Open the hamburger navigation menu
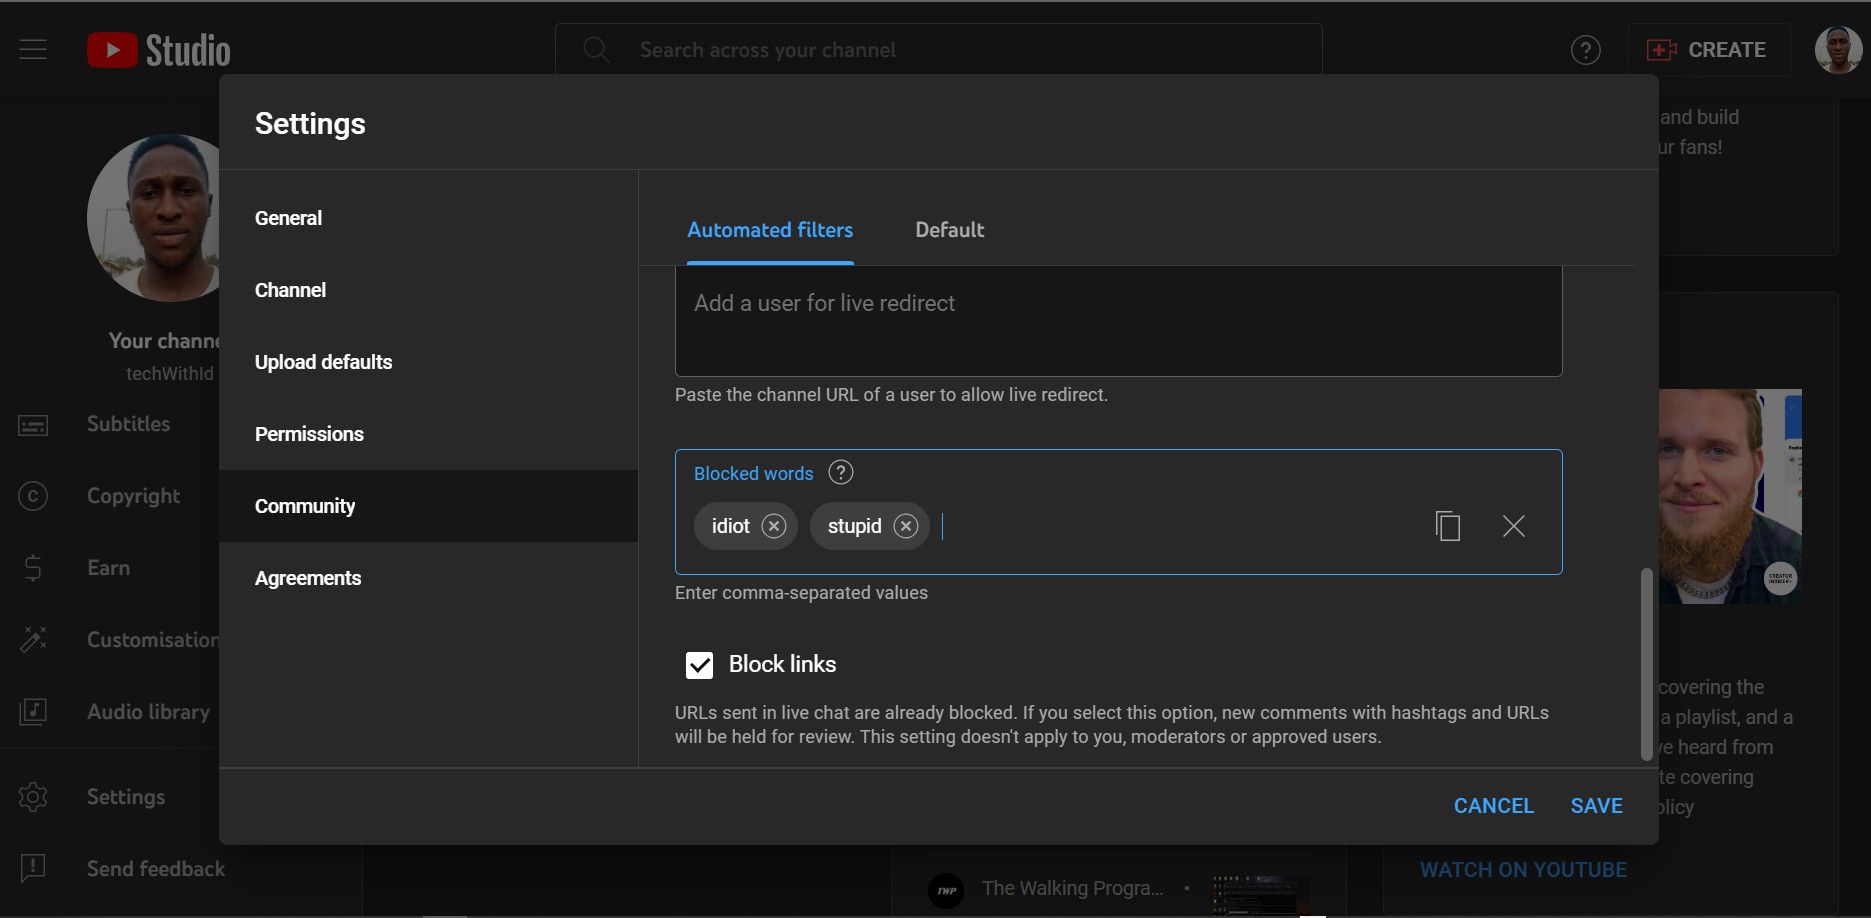This screenshot has width=1871, height=918. (x=33, y=50)
